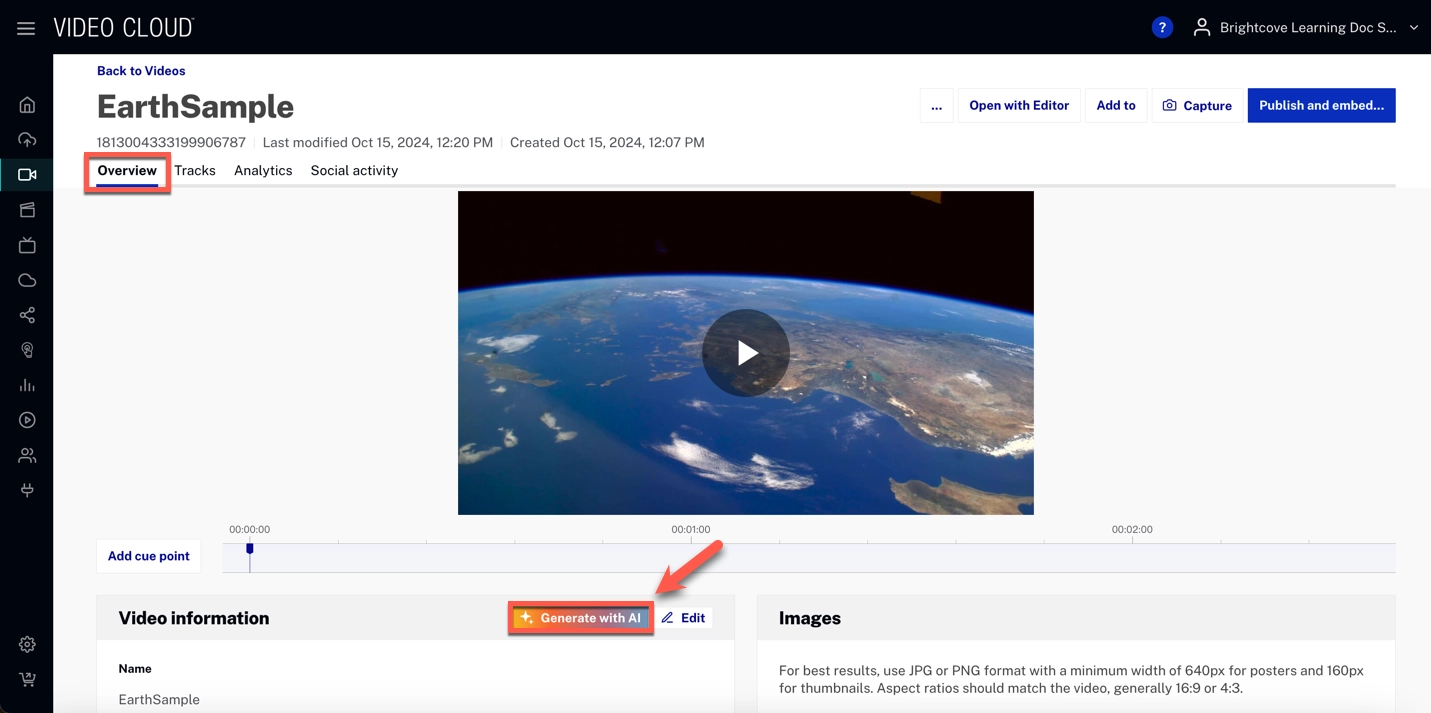Open the Analytics bar chart icon

coord(27,385)
